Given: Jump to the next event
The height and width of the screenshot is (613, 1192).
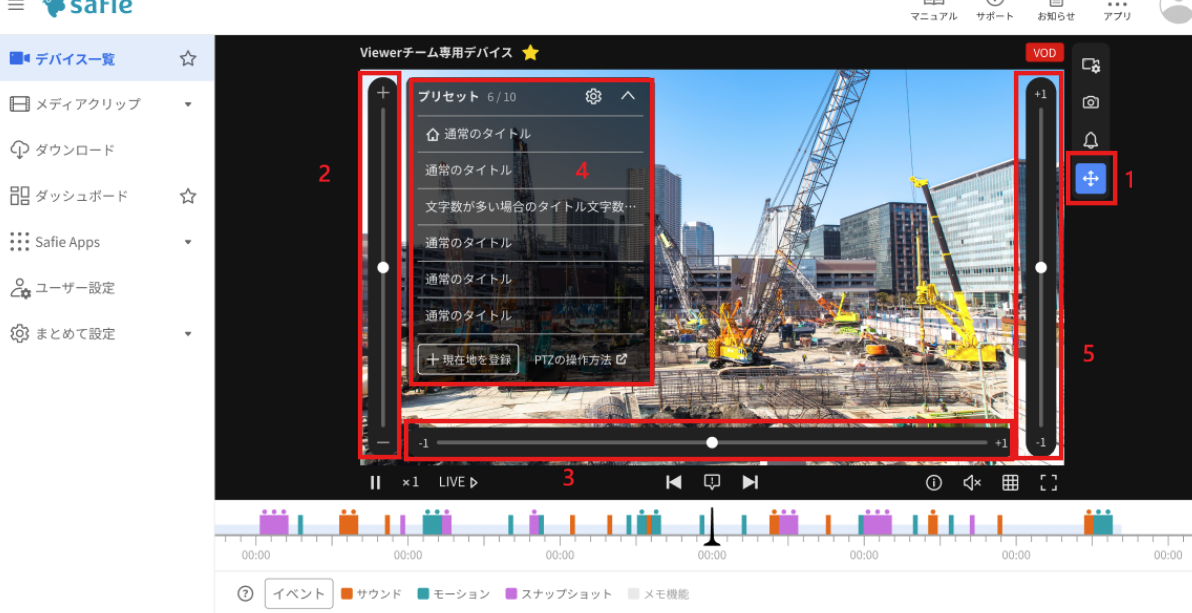Looking at the screenshot, I should tap(750, 482).
